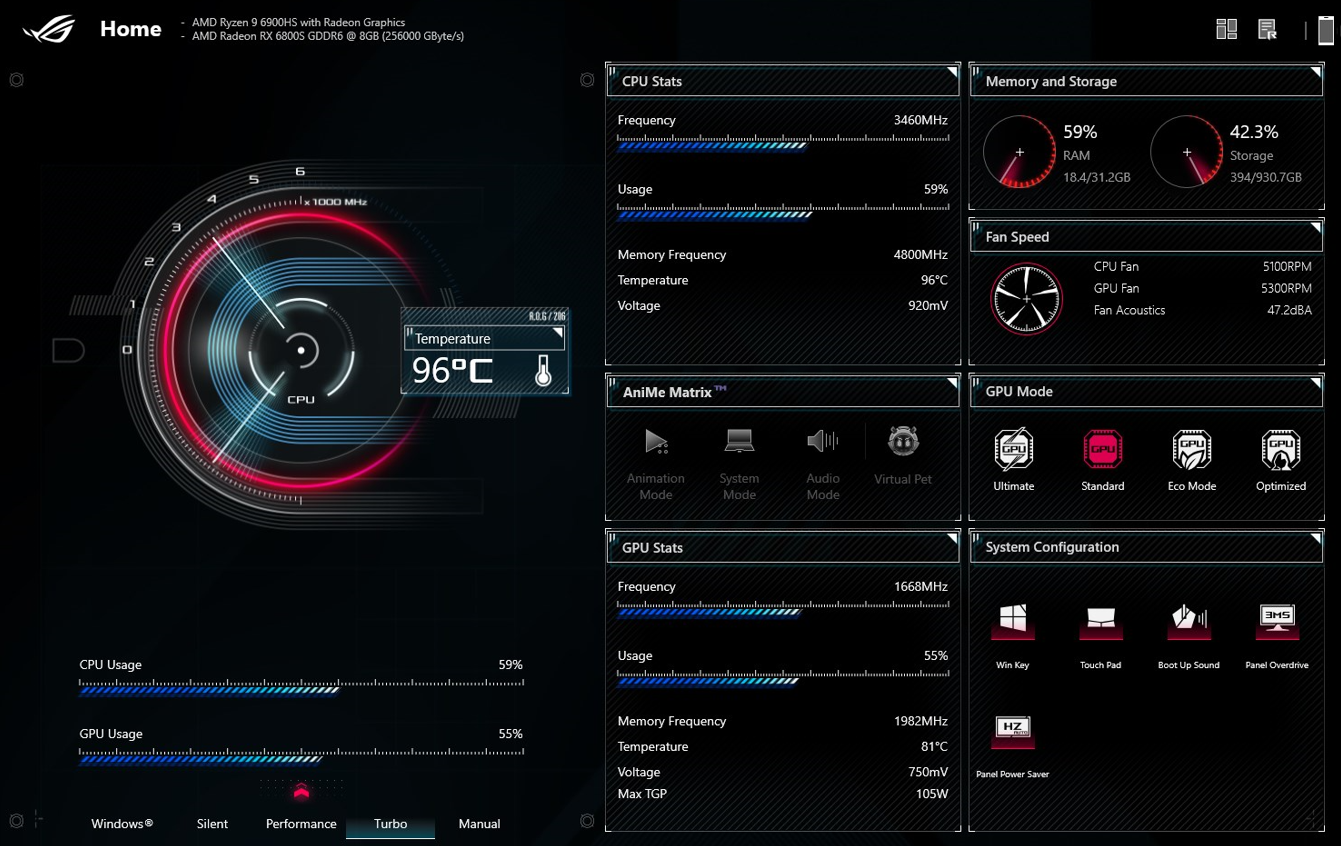Select the Ultimate GPU mode icon
1341x846 pixels.
point(1013,449)
